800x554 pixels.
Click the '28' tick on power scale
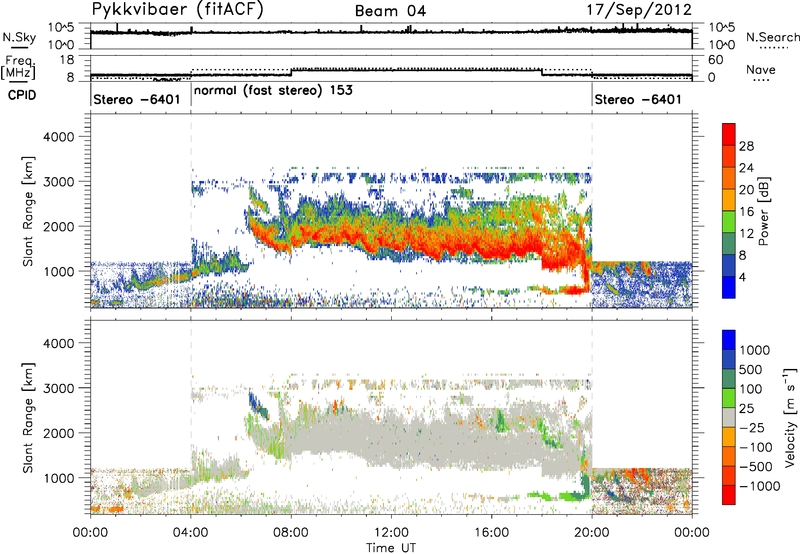point(746,146)
